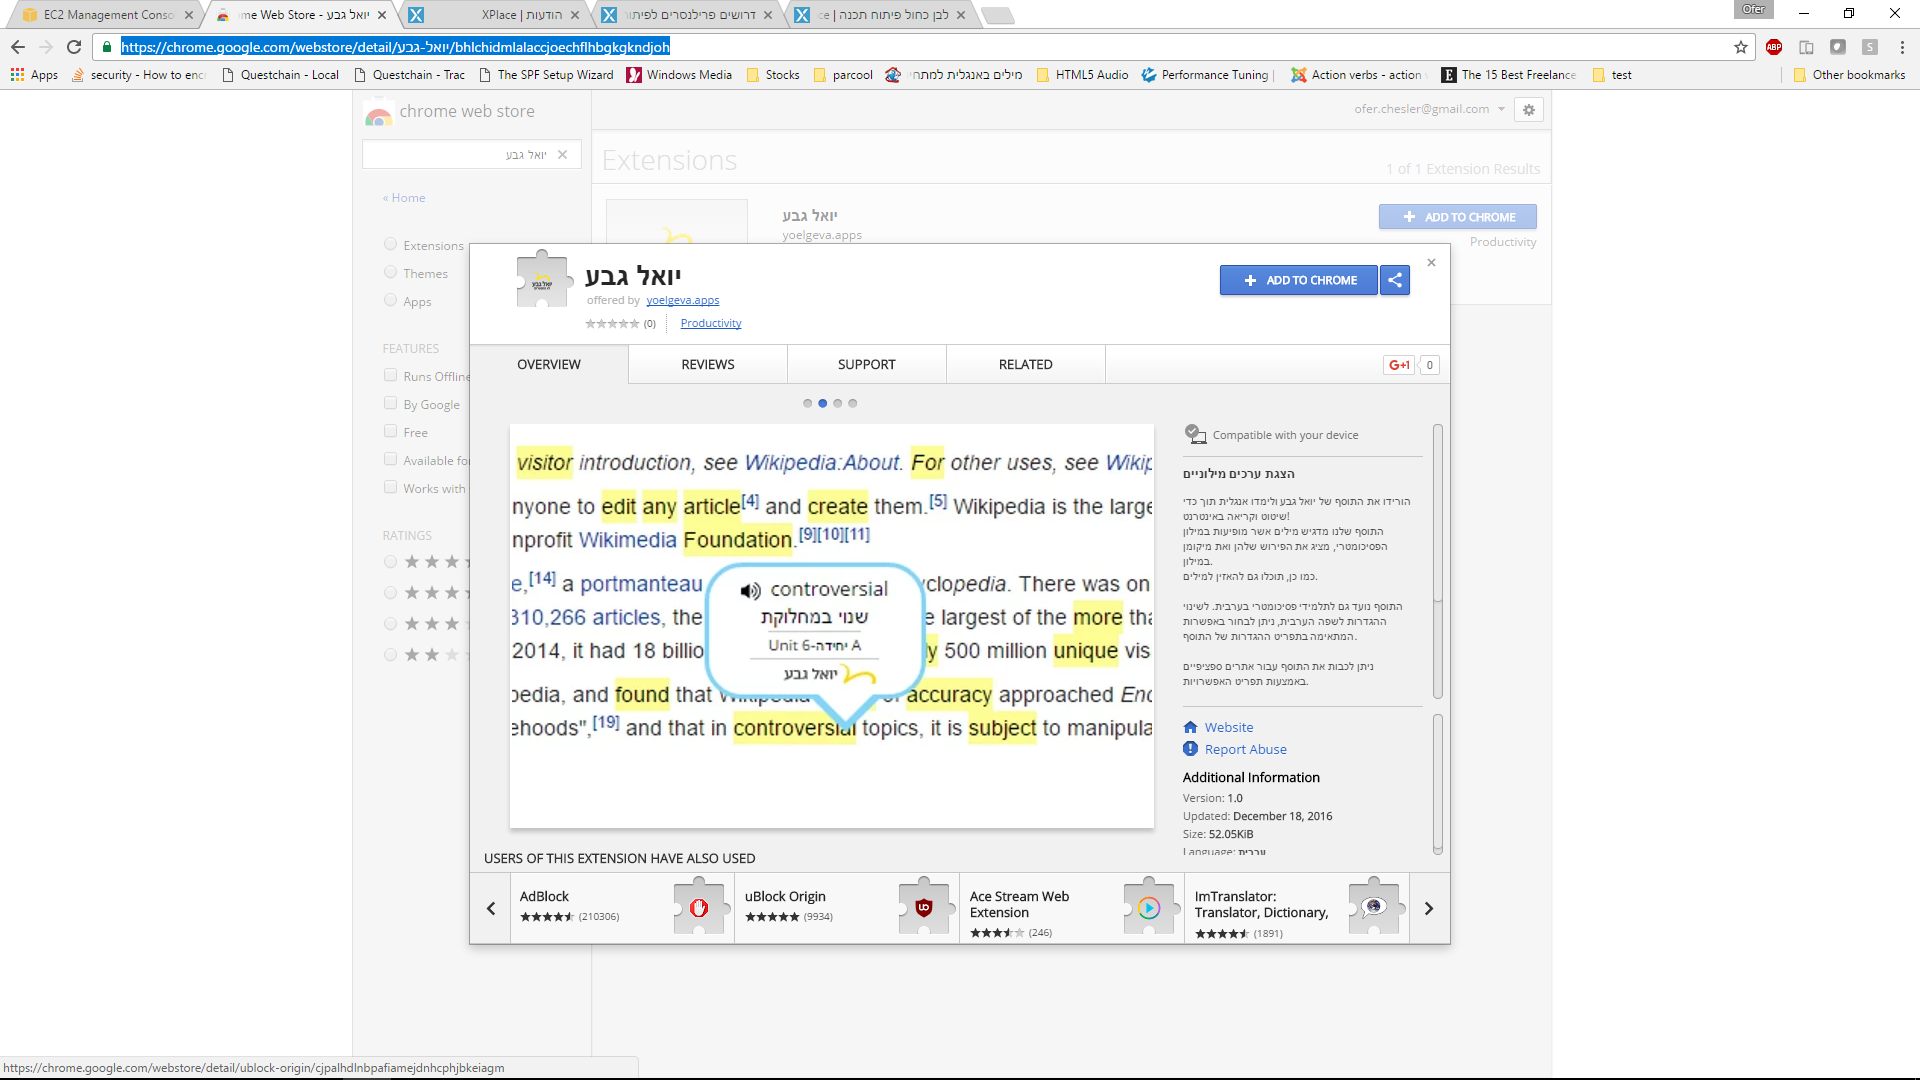
Task: Open the account email dropdown
Action: point(1430,109)
